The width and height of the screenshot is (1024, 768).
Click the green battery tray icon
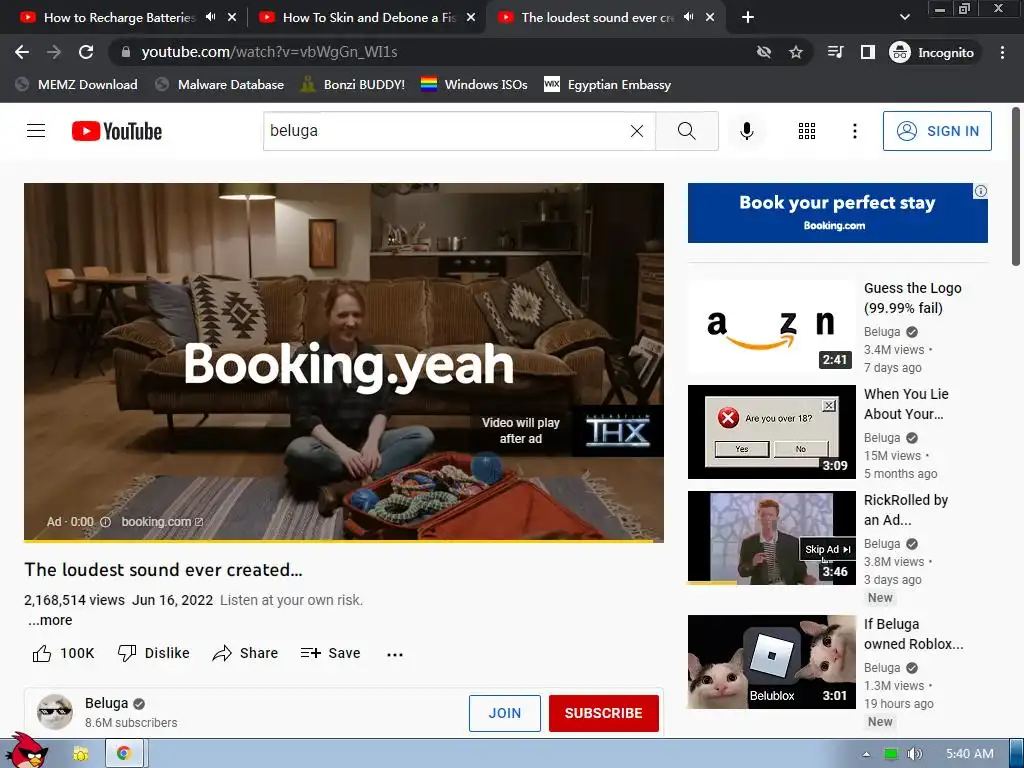(x=891, y=754)
